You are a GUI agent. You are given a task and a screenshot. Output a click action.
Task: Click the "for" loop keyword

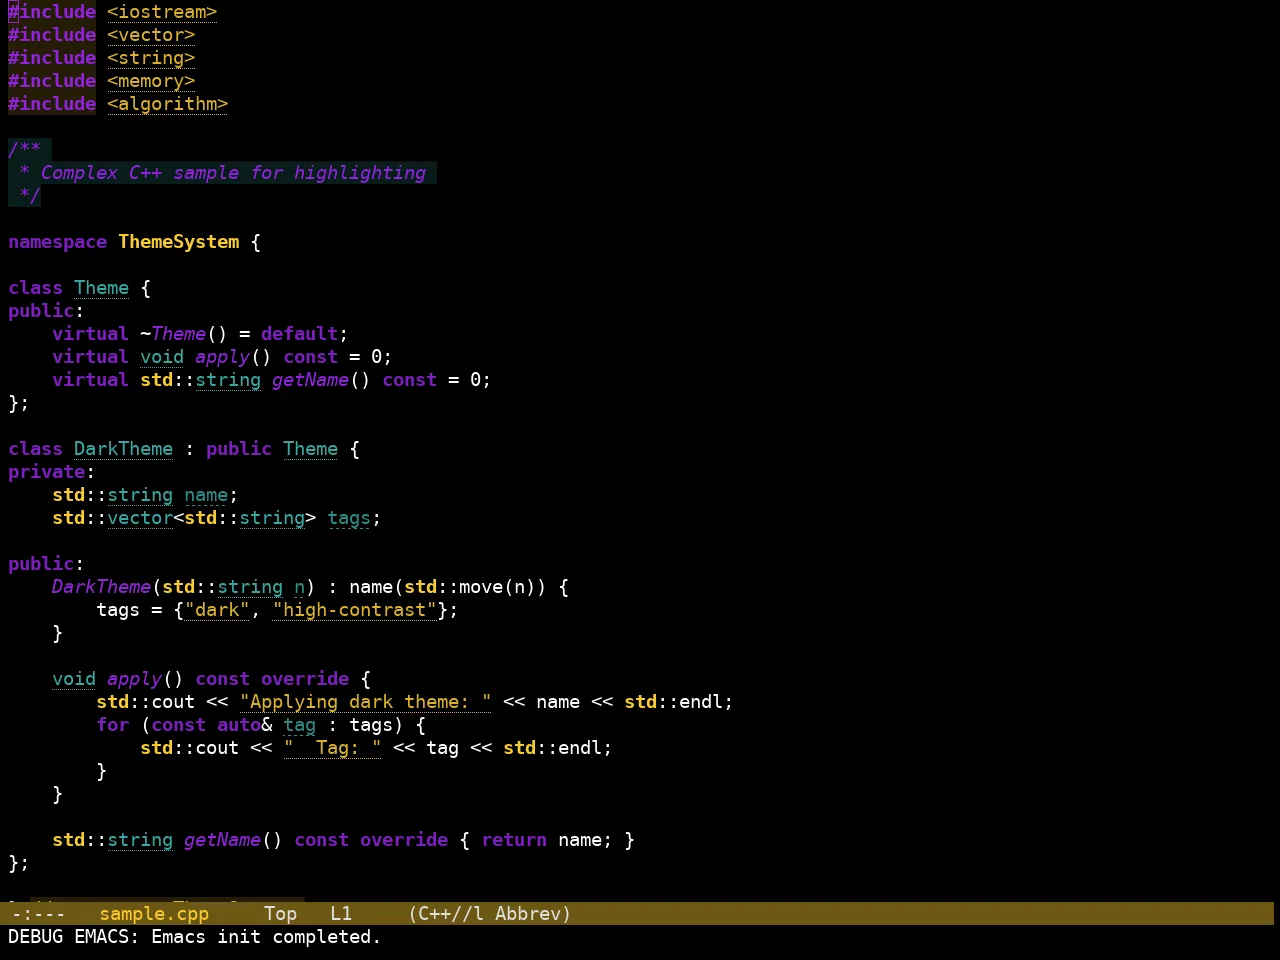tap(113, 725)
